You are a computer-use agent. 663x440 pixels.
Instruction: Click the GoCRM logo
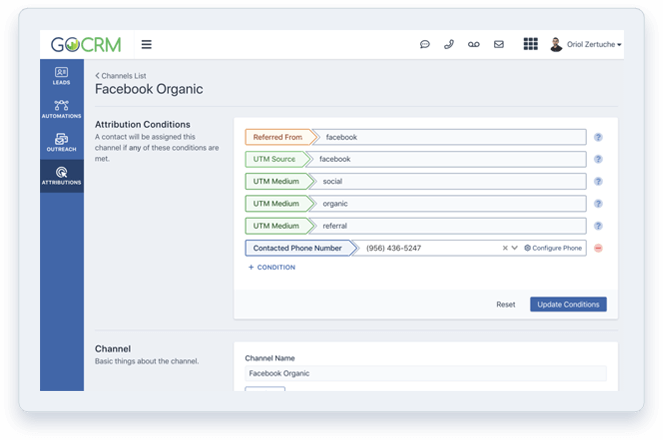pyautogui.click(x=86, y=44)
